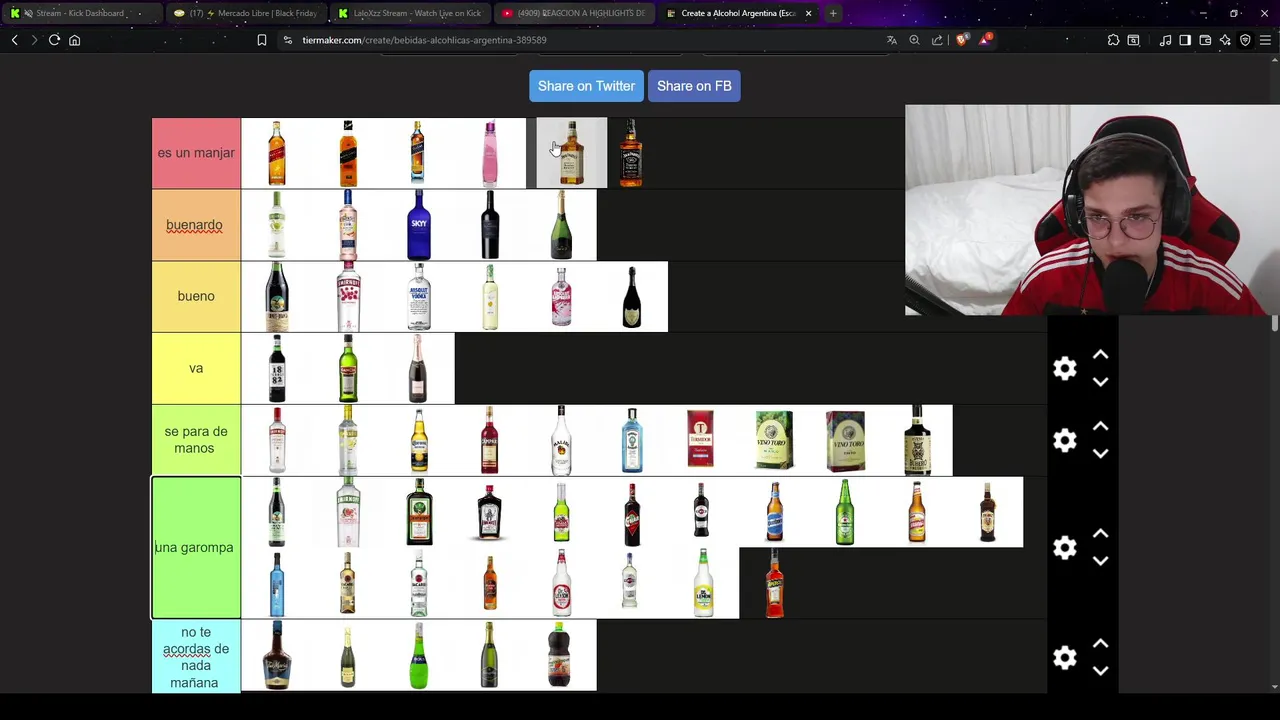Click the Share on FB button
The height and width of the screenshot is (720, 1280).
point(694,86)
